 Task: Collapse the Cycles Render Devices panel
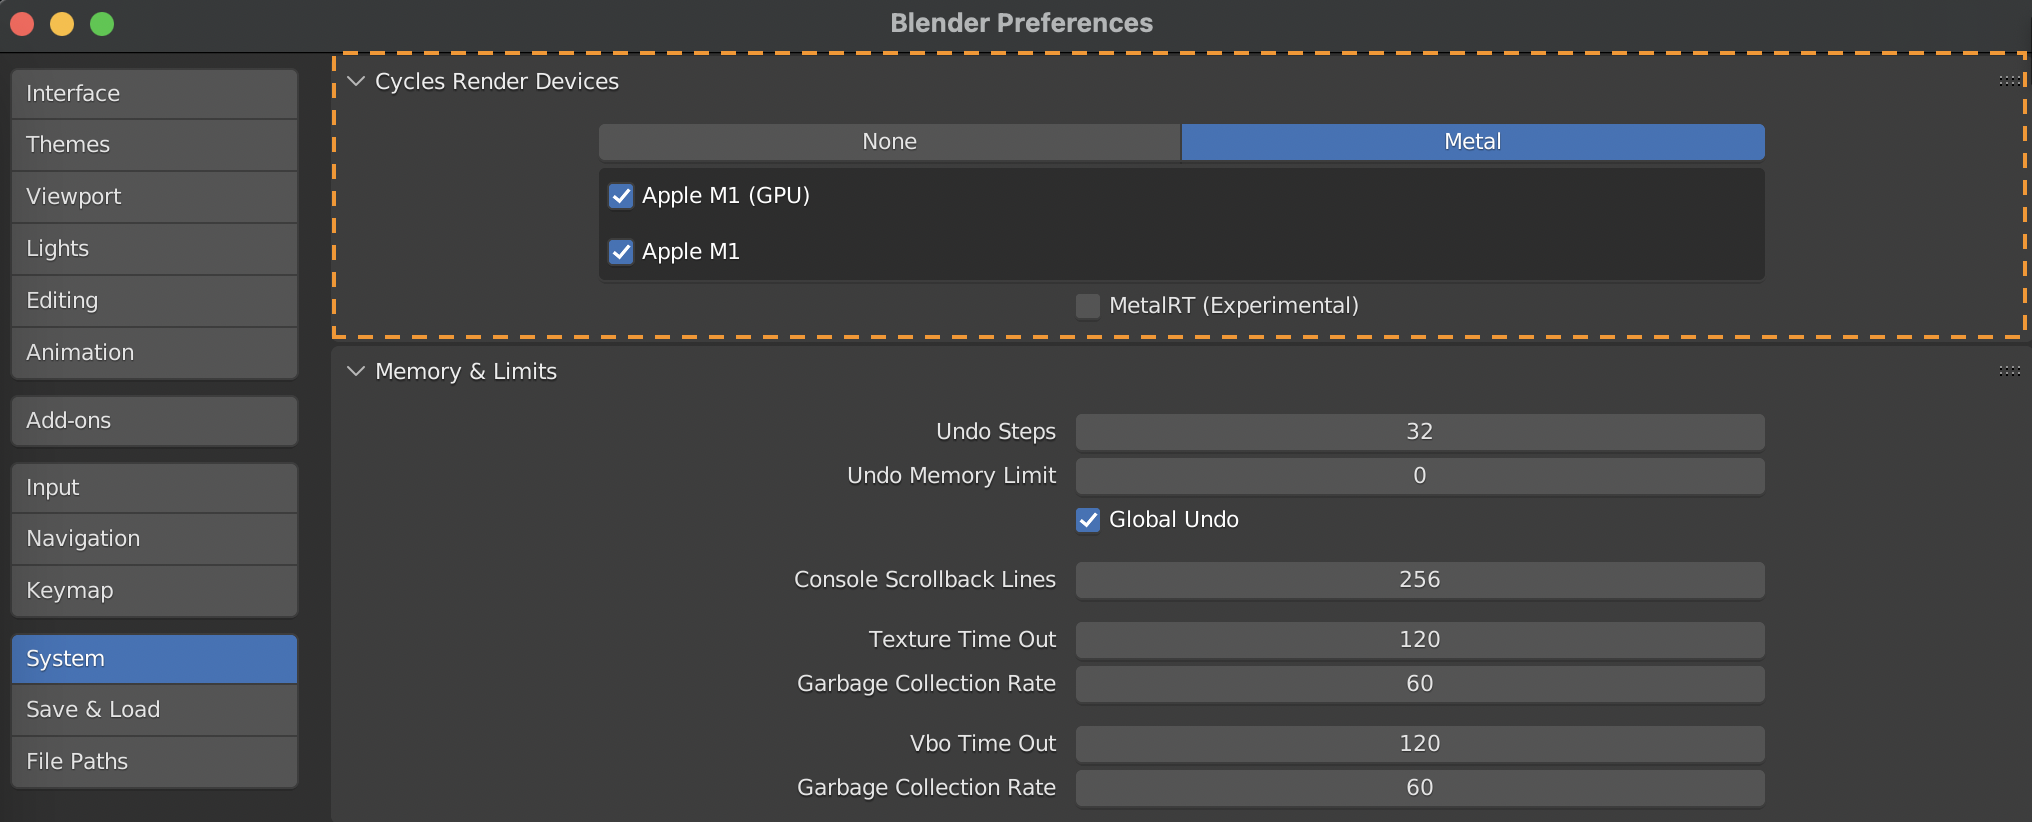pyautogui.click(x=356, y=81)
